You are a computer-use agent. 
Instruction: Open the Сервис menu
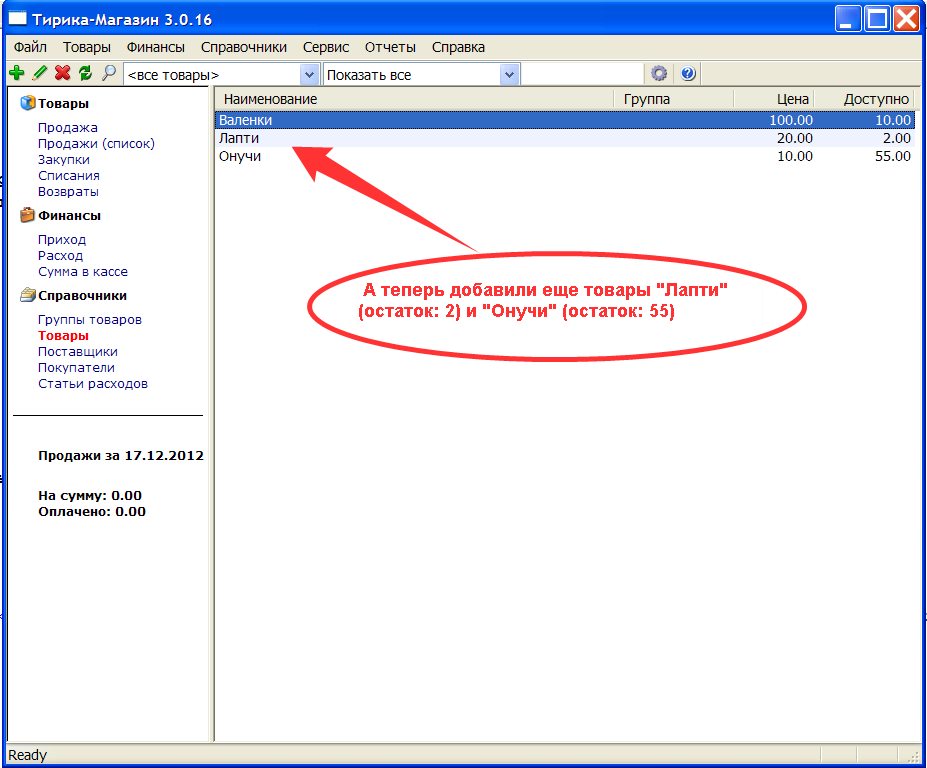[326, 47]
